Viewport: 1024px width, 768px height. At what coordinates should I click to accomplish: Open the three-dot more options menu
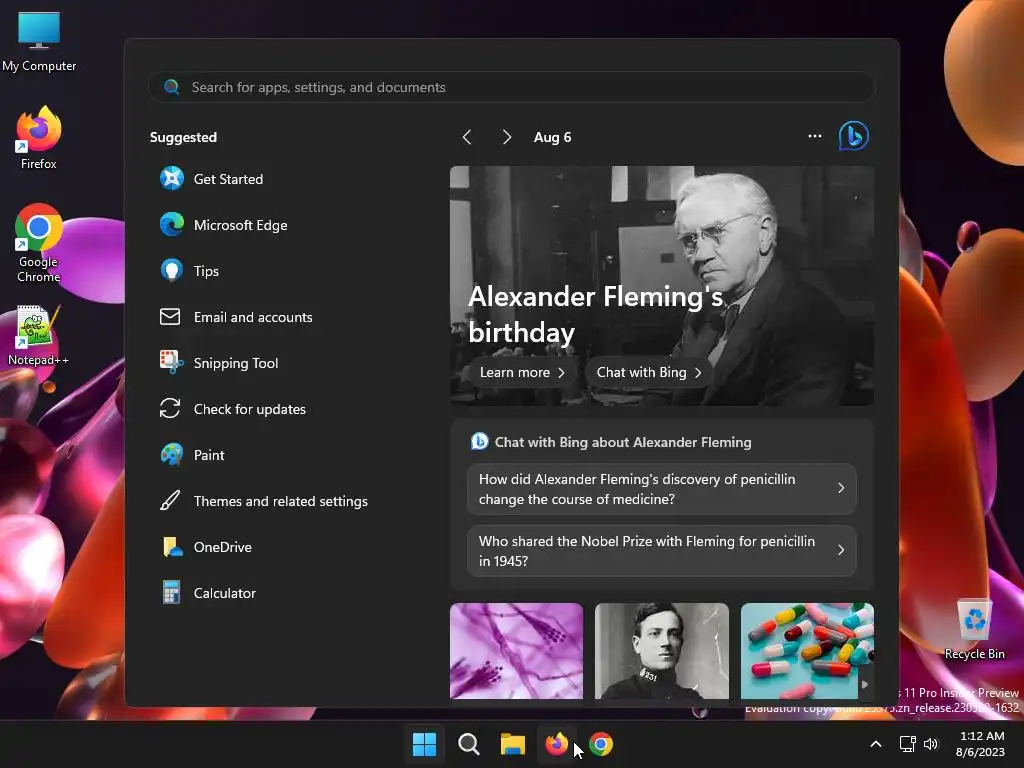click(x=814, y=136)
